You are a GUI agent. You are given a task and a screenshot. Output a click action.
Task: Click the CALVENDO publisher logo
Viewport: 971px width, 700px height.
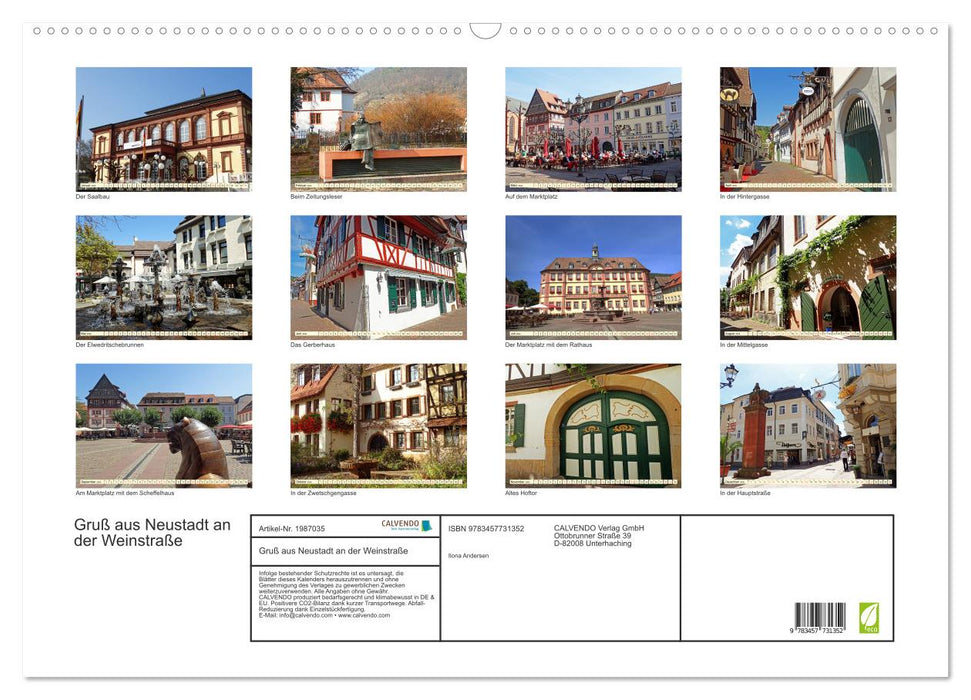point(399,523)
